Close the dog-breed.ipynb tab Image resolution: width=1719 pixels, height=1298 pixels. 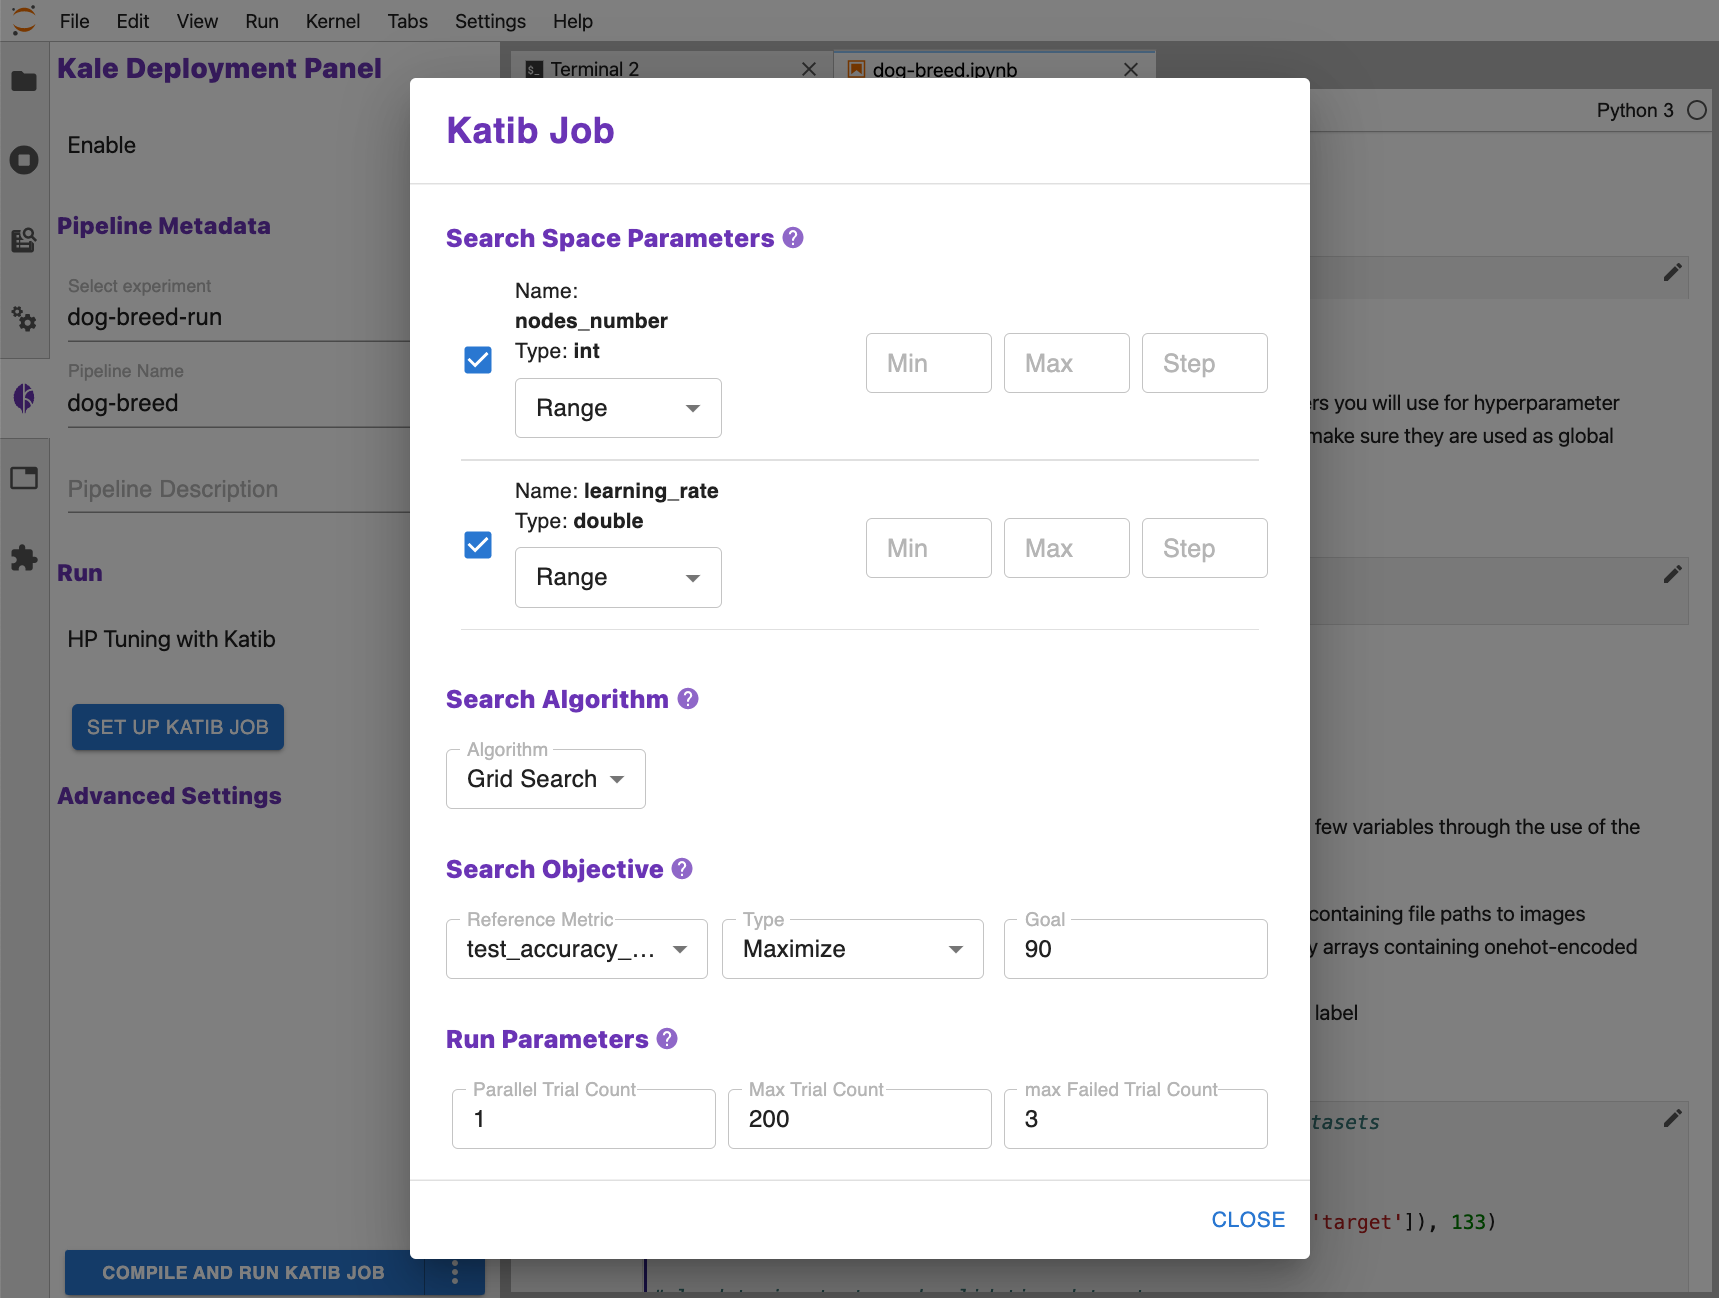point(1131,69)
